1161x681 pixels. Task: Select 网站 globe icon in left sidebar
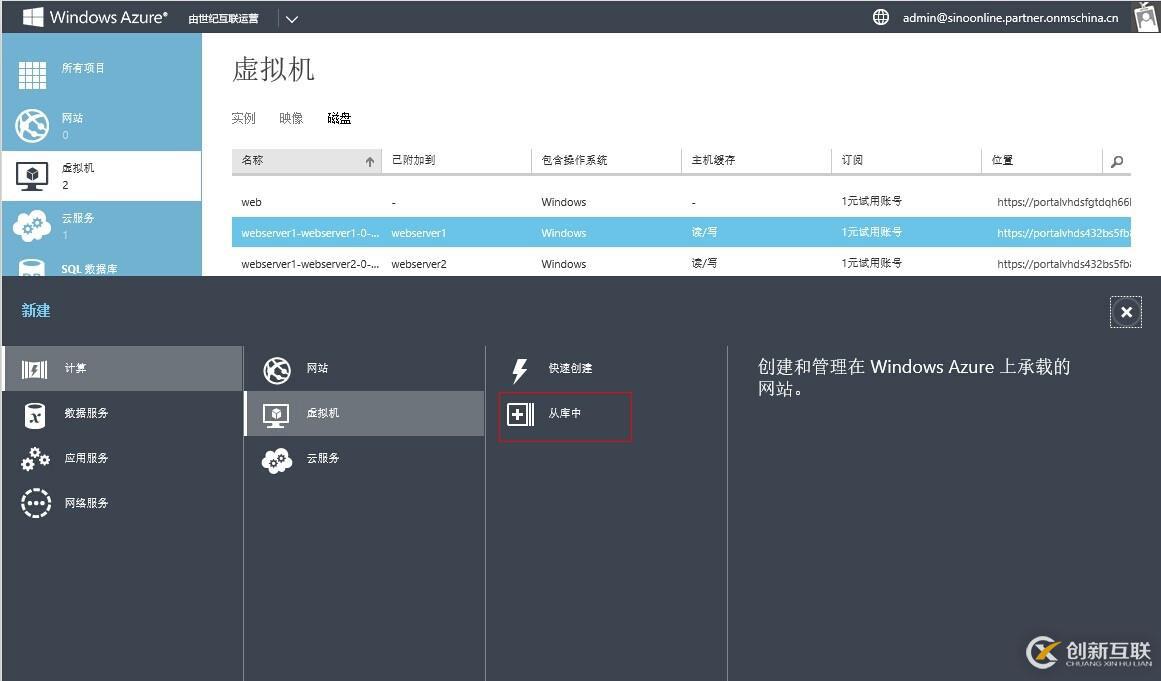(32, 125)
